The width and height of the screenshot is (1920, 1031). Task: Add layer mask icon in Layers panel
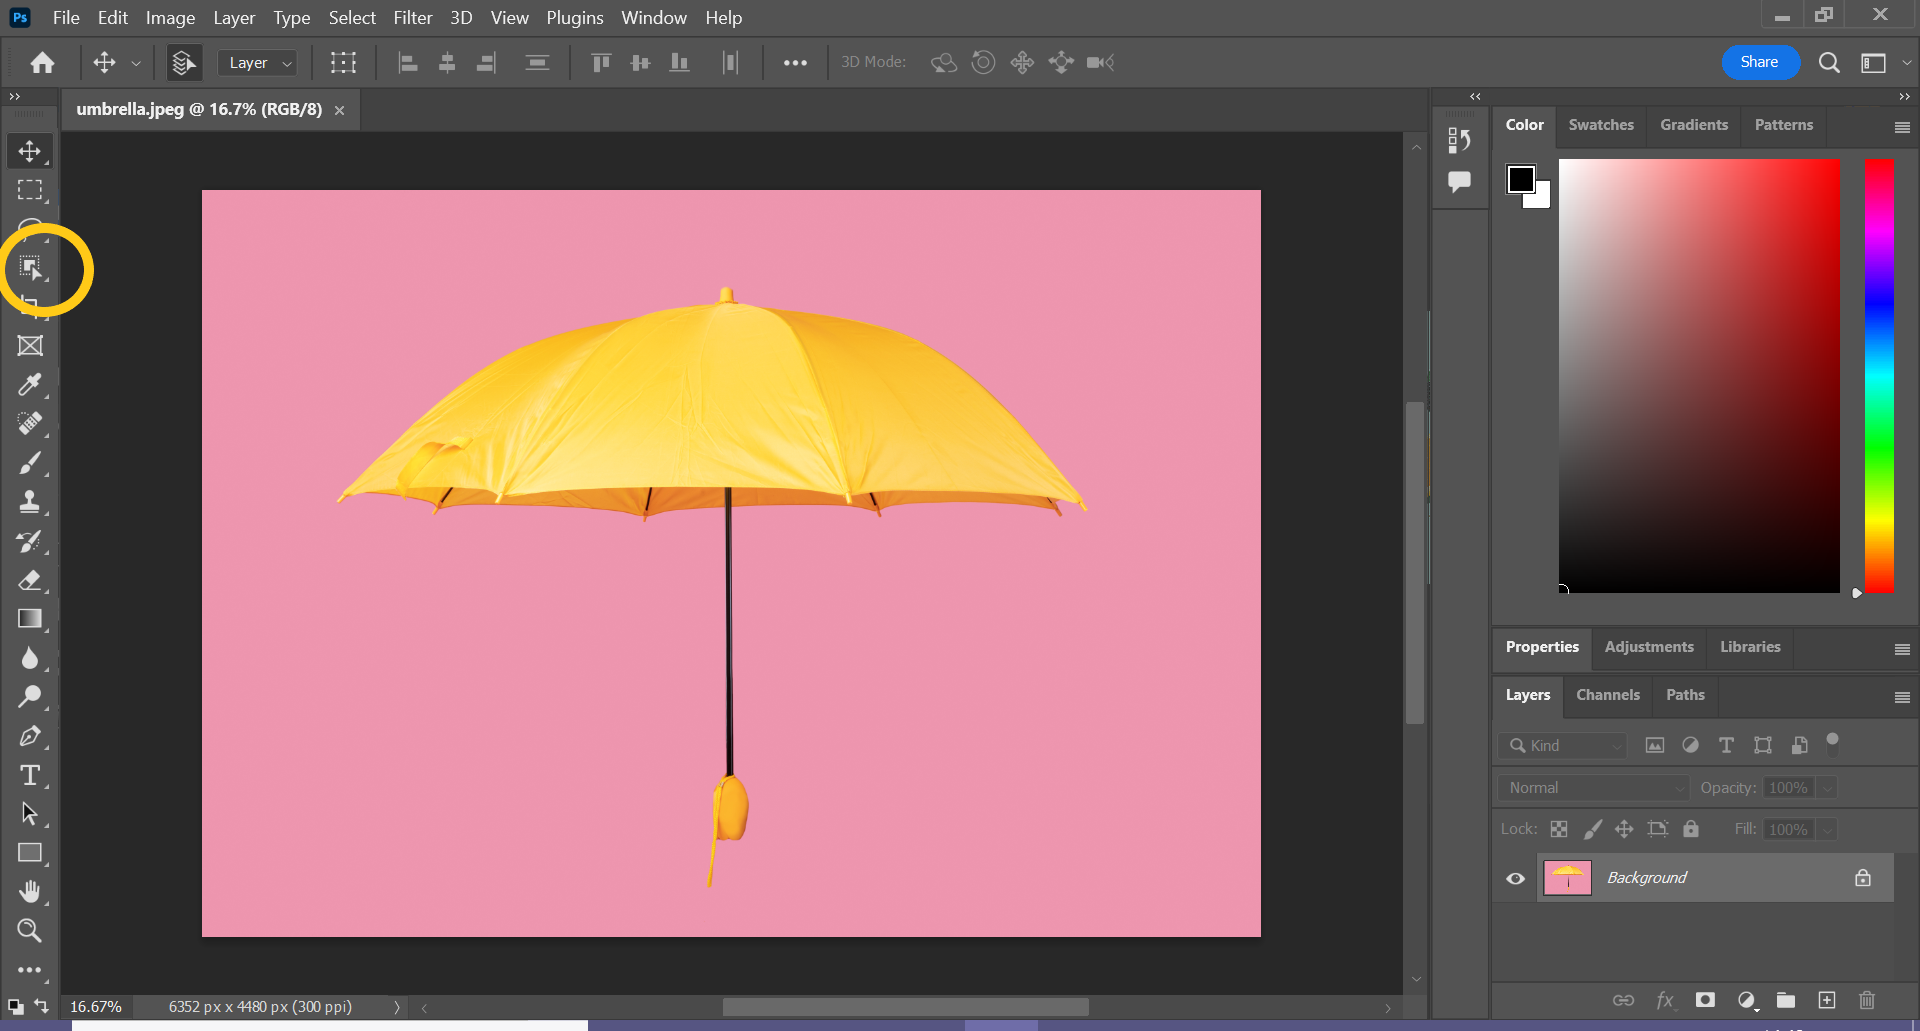(1706, 1000)
